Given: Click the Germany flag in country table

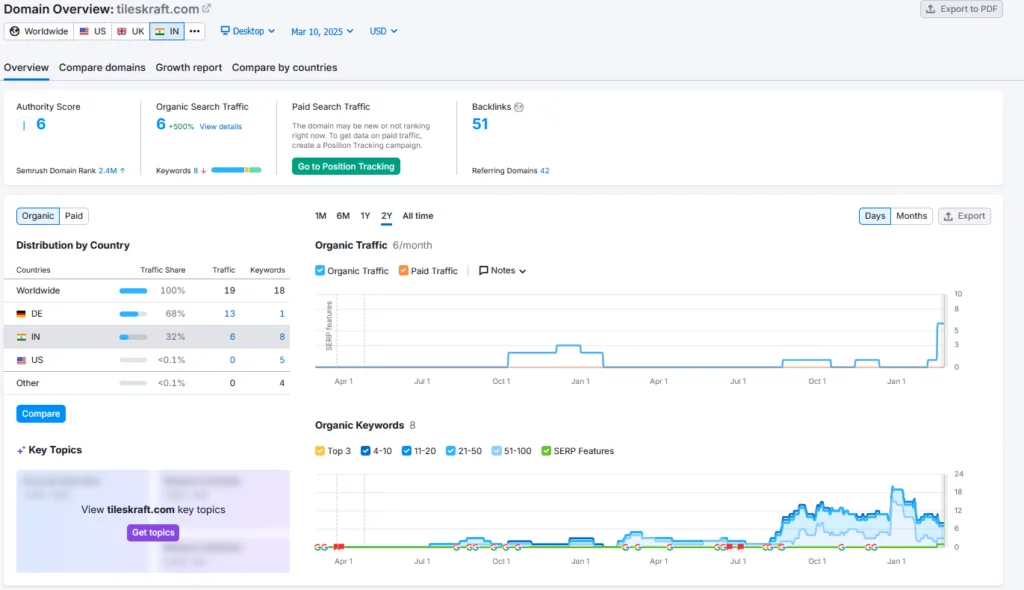Looking at the screenshot, I should point(21,314).
